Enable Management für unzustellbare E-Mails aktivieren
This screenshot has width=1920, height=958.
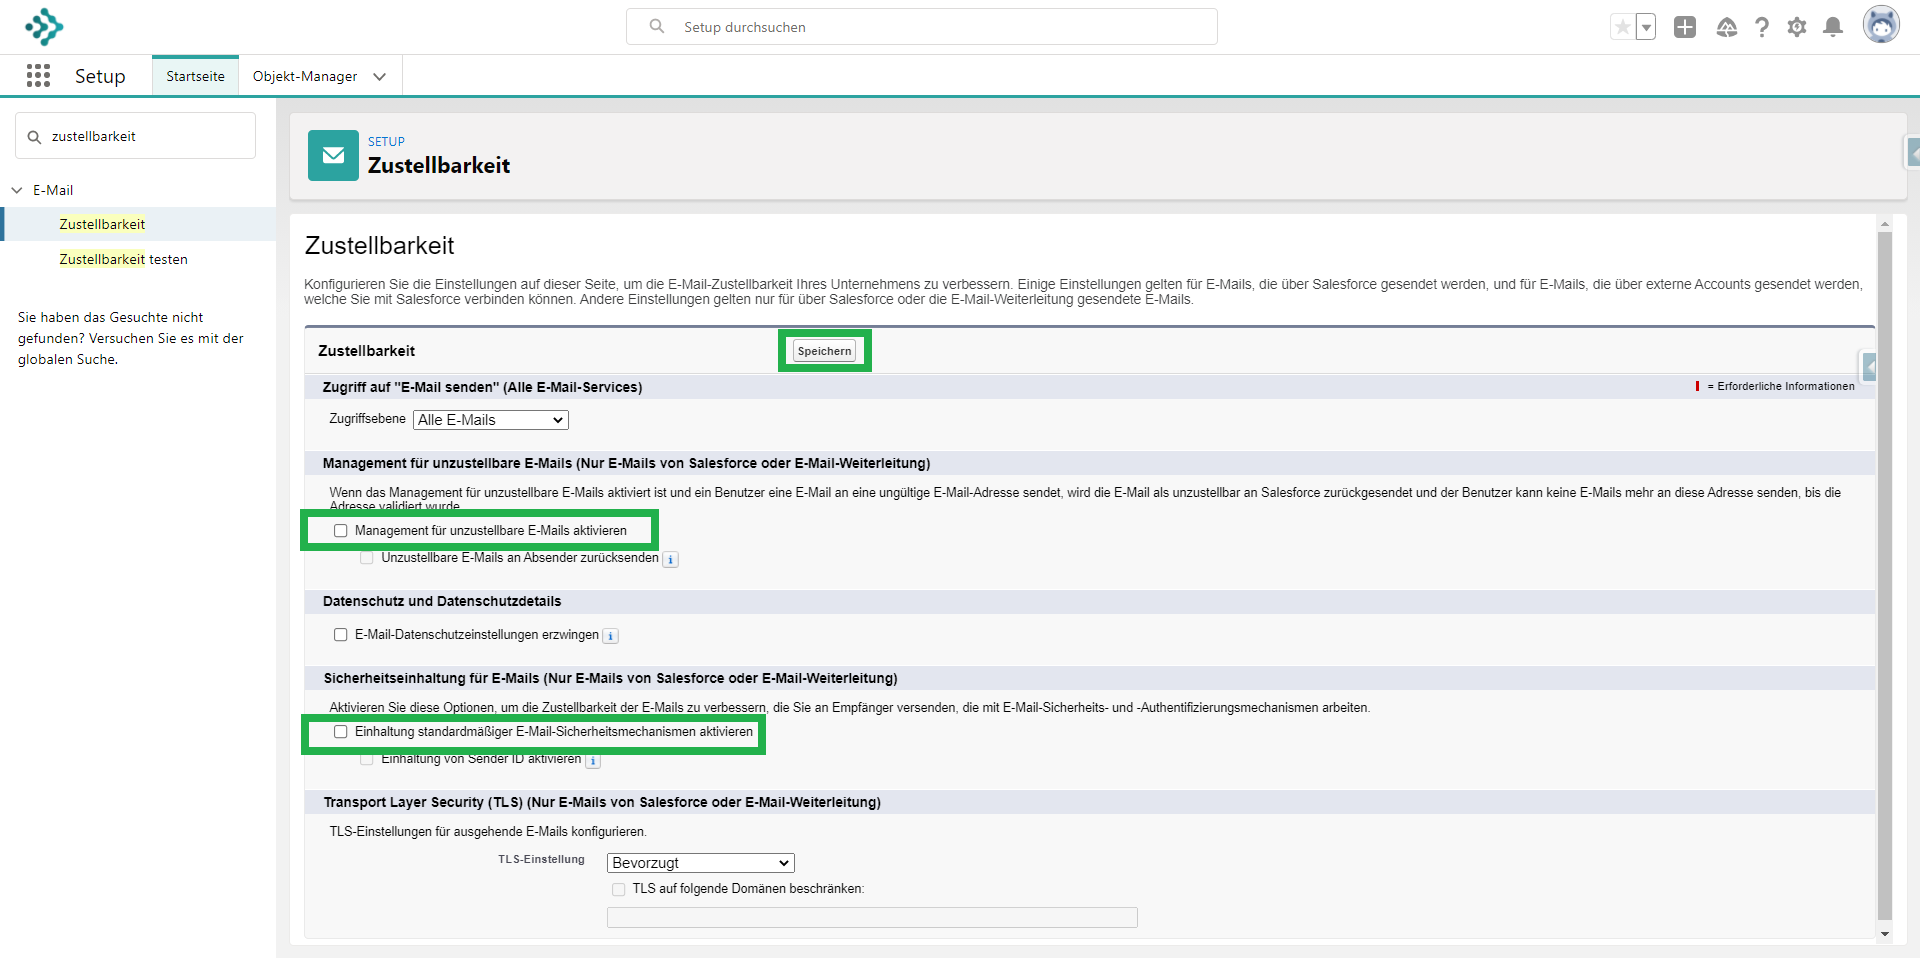[341, 531]
